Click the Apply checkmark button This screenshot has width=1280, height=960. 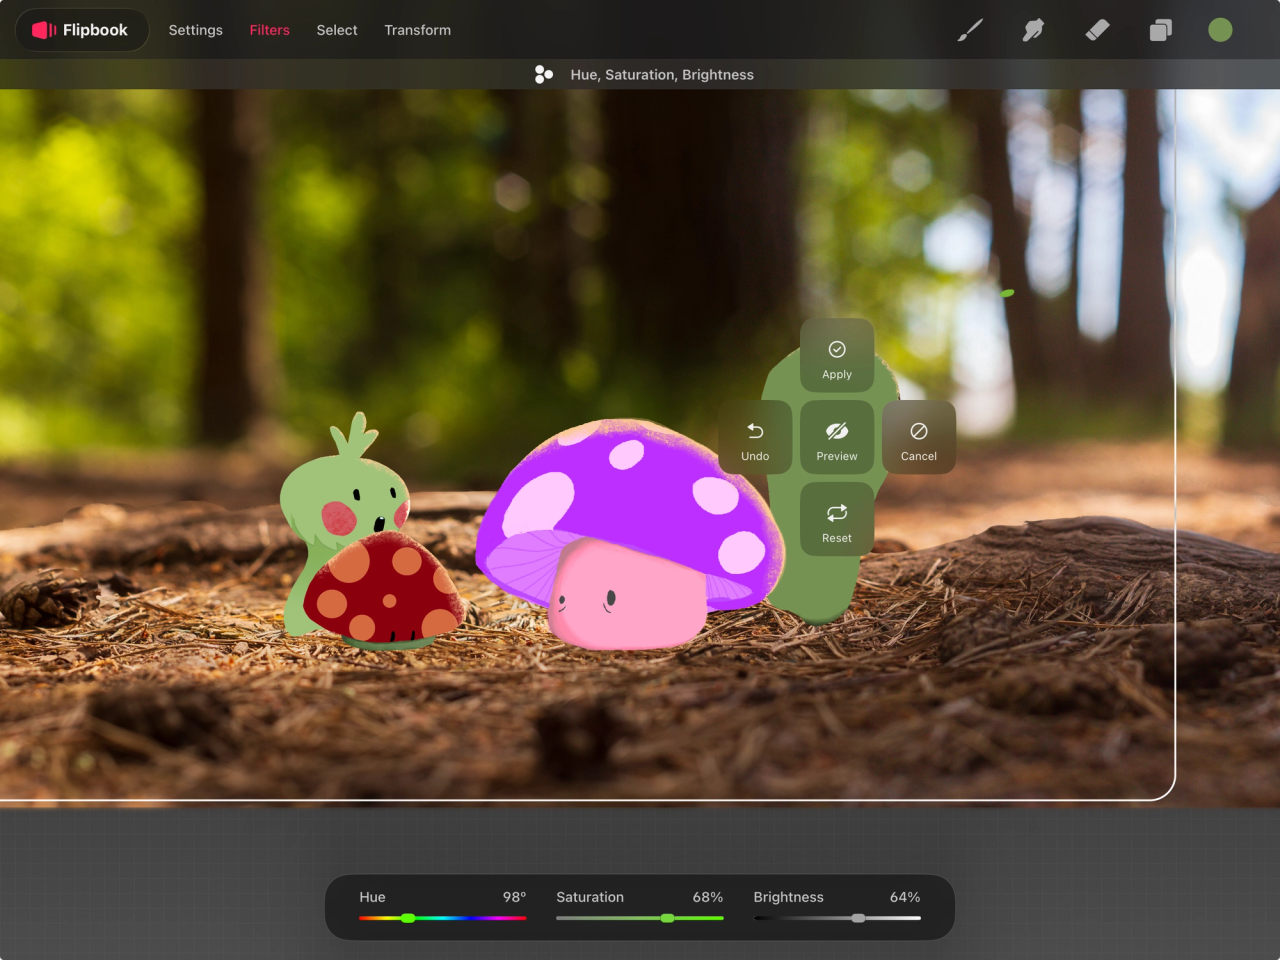[x=837, y=357]
